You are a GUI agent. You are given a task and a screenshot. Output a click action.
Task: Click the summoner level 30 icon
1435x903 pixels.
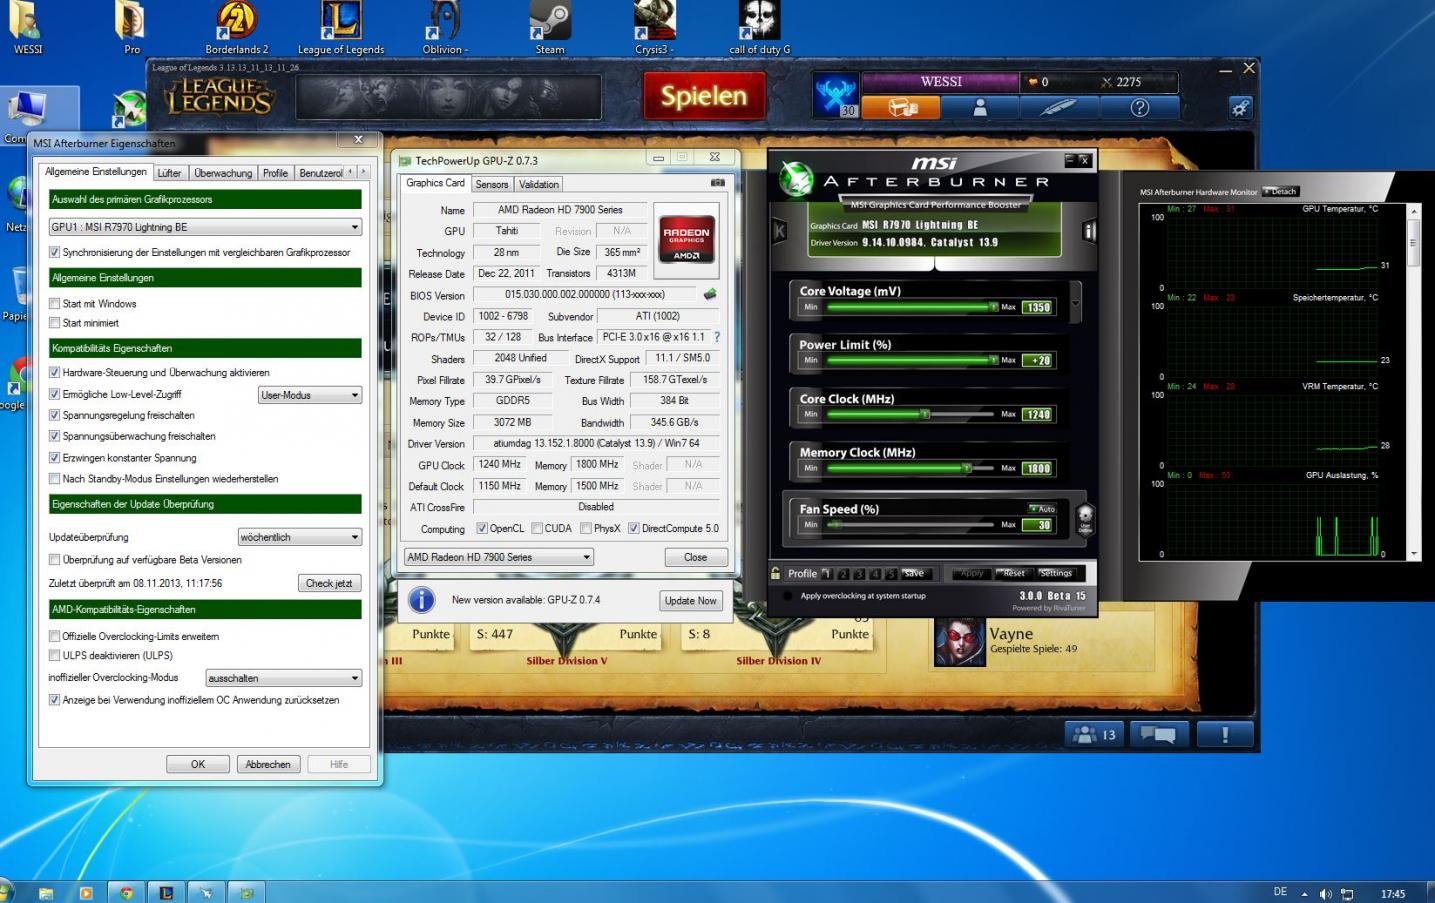point(835,96)
